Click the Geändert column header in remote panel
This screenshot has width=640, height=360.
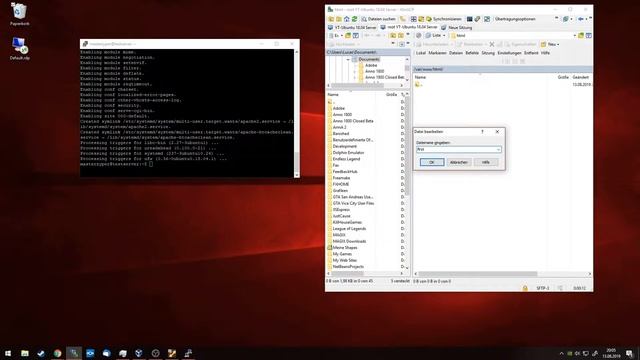581,77
